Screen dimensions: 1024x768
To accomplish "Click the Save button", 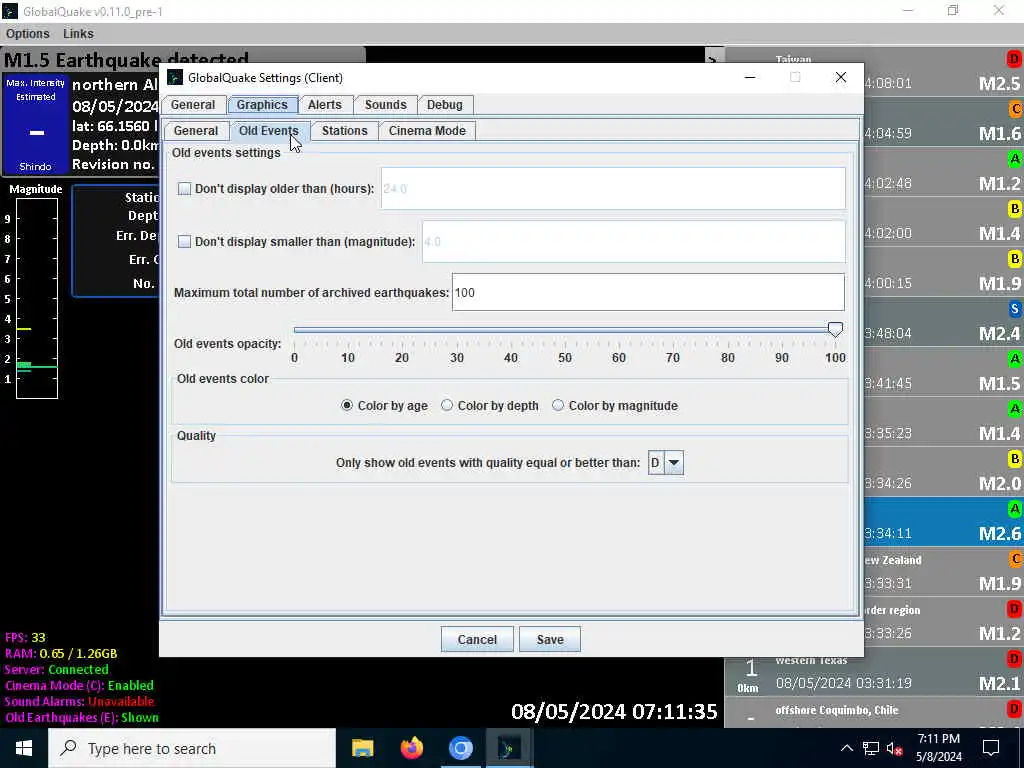I will point(550,639).
